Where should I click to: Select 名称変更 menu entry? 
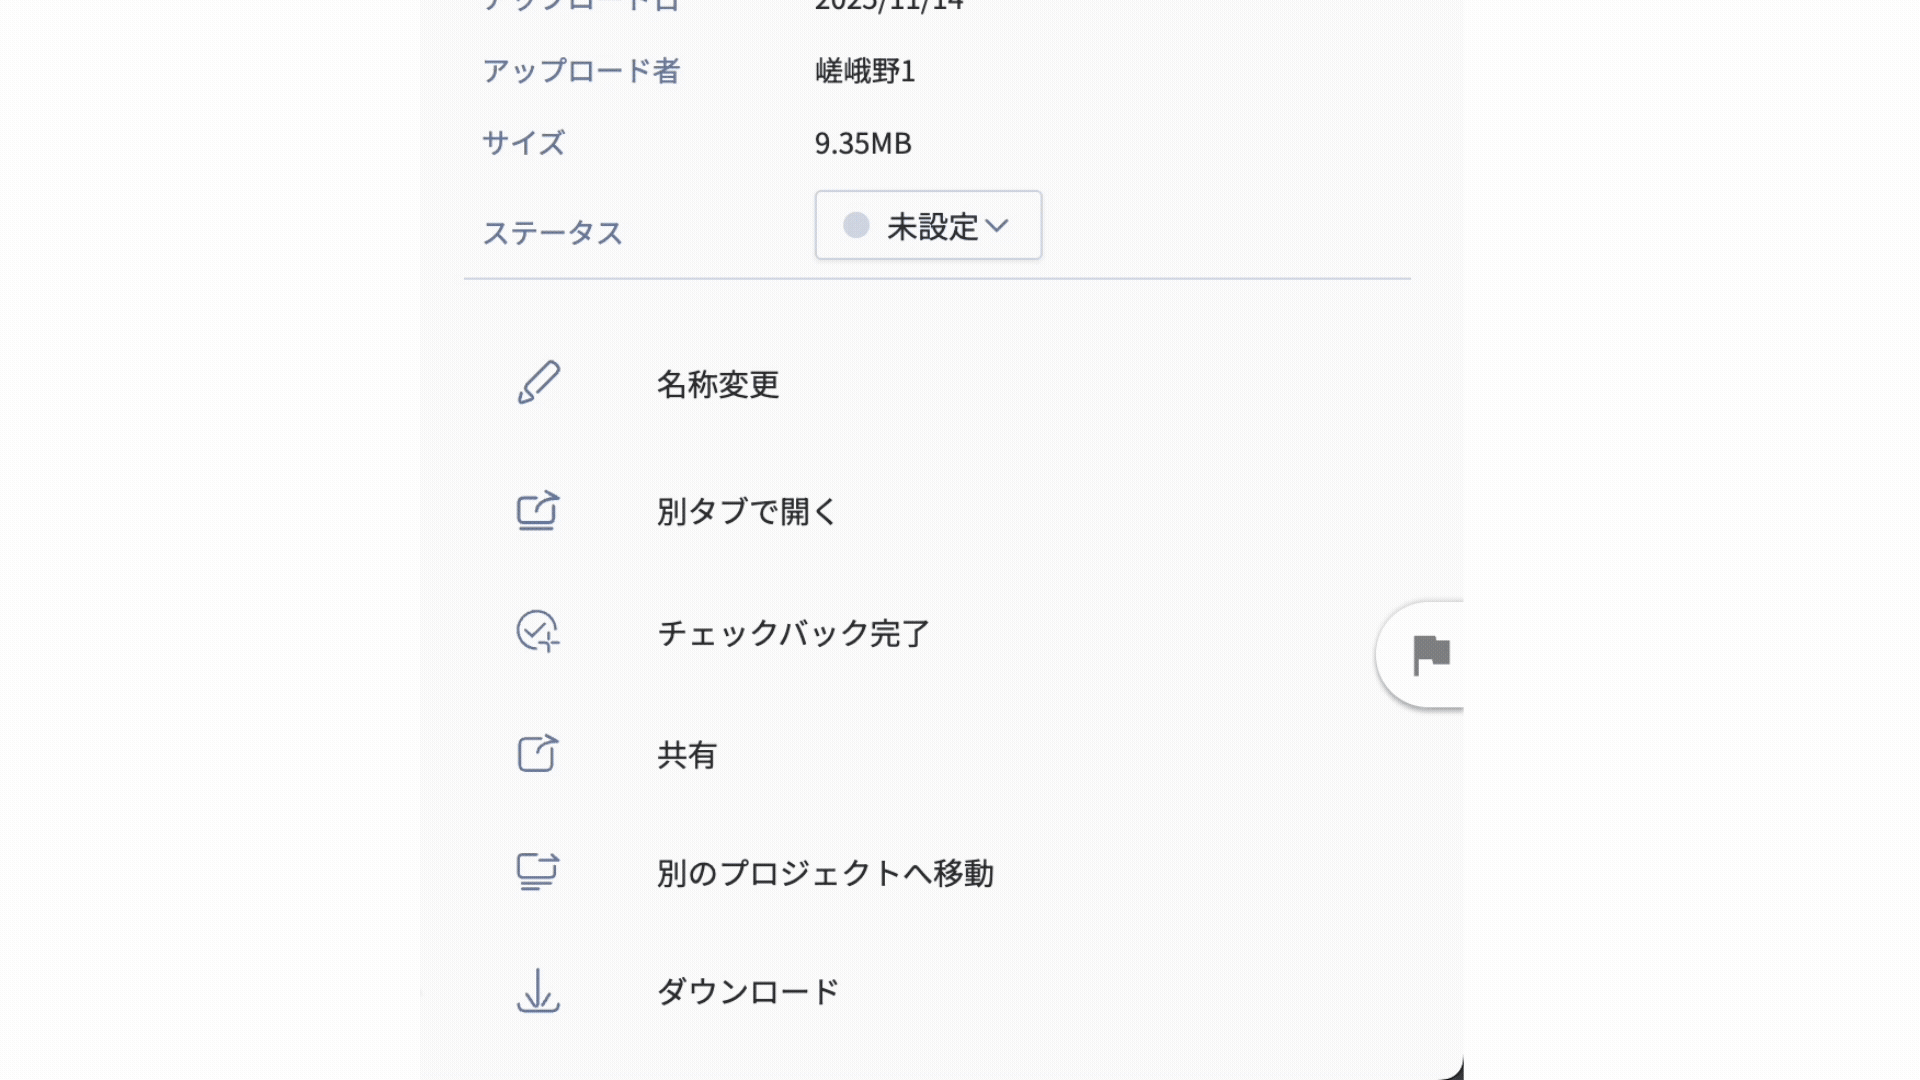[x=718, y=385]
